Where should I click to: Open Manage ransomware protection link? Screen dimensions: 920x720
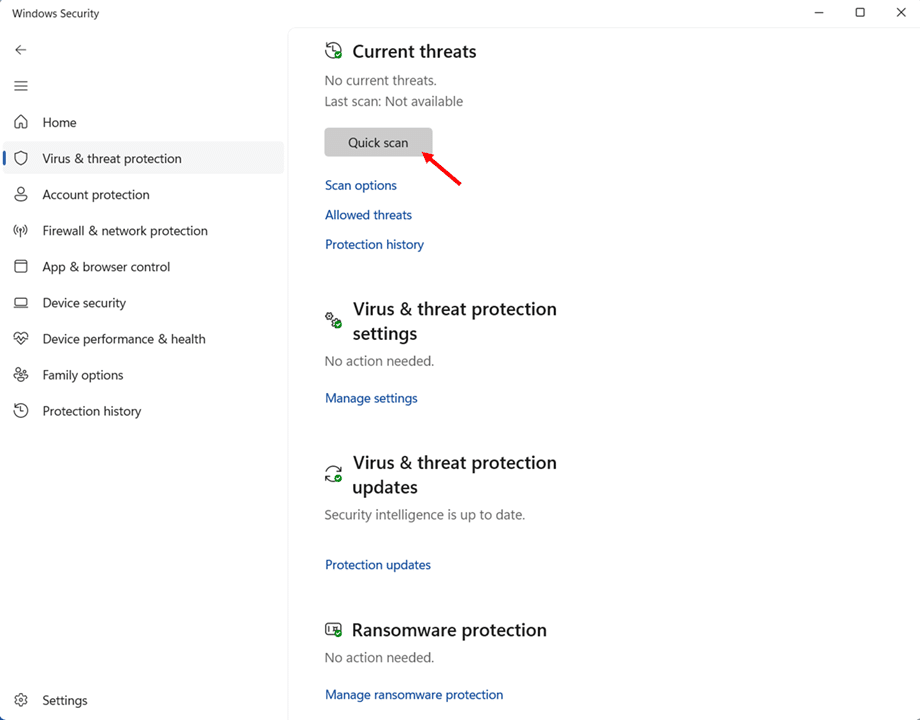pos(414,695)
